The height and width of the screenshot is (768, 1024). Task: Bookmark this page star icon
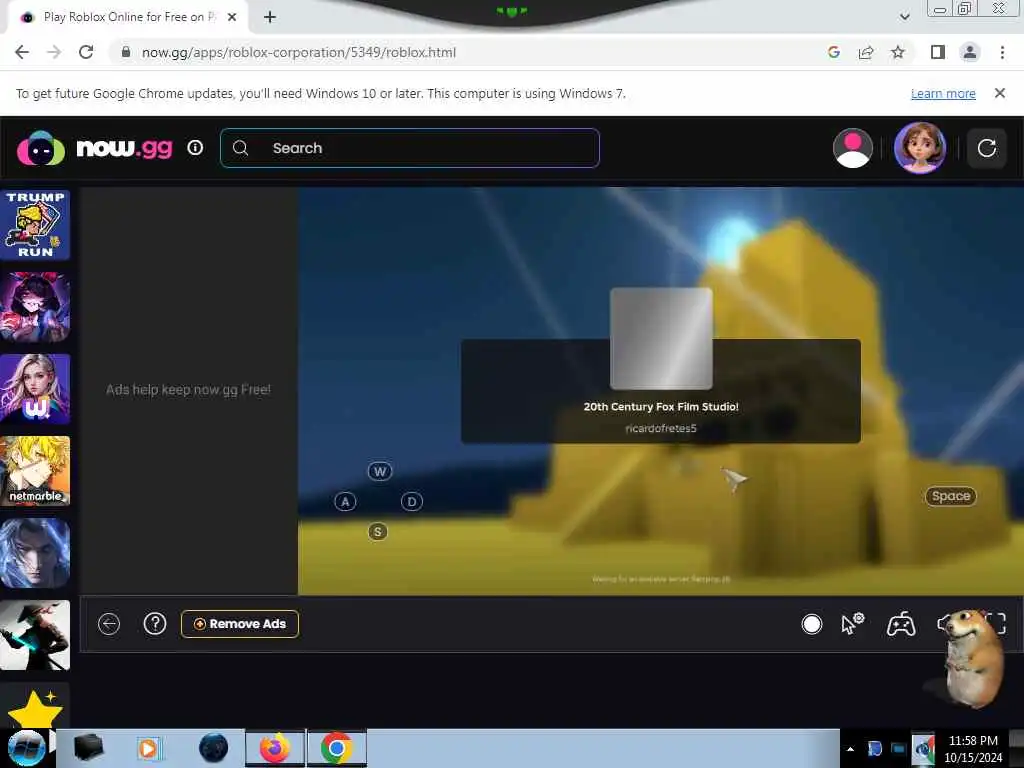(898, 52)
